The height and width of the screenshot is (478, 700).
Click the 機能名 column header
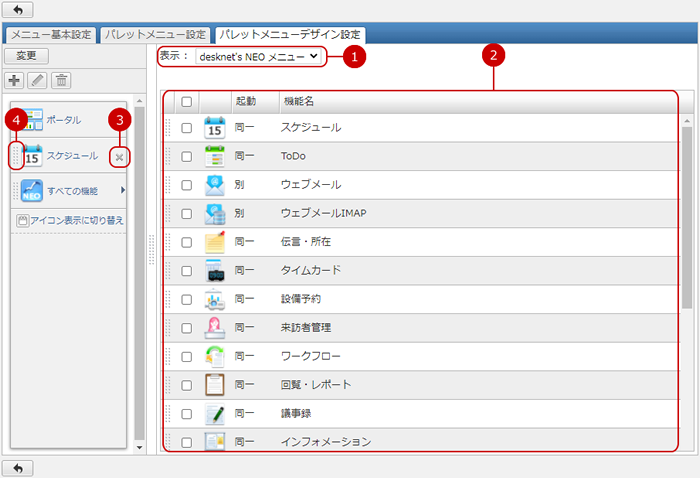pyautogui.click(x=299, y=101)
